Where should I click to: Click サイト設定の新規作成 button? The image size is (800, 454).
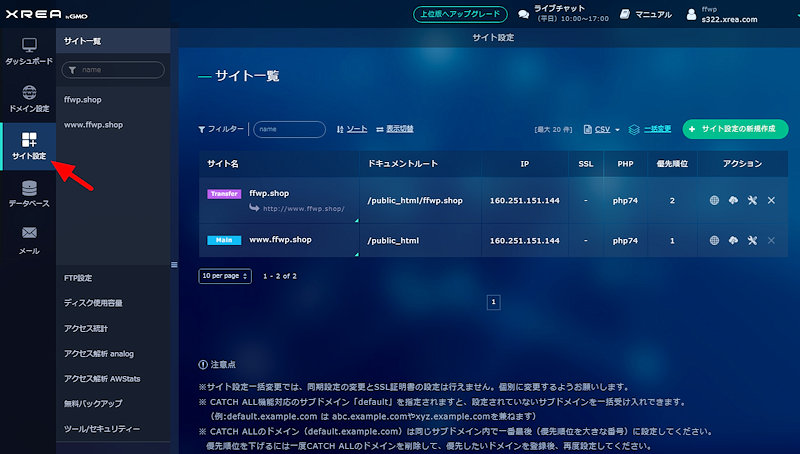tap(735, 129)
